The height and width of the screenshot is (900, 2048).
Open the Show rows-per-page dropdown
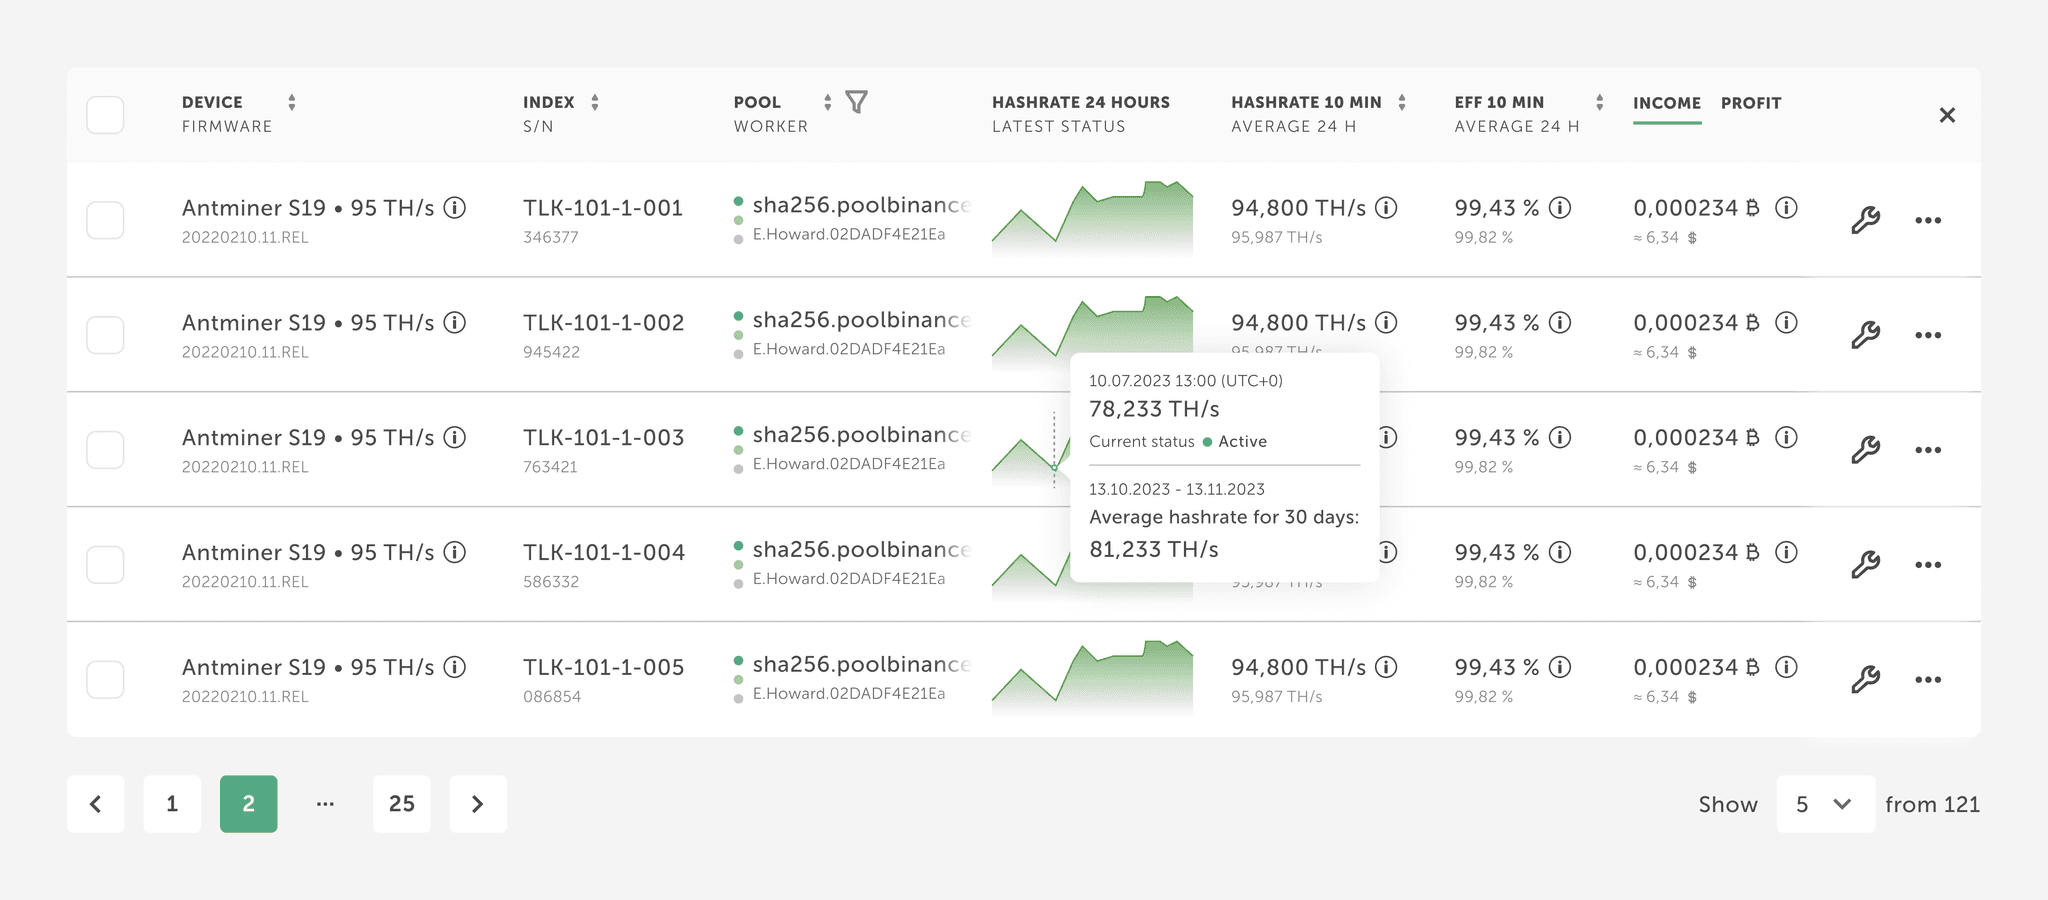(1825, 804)
